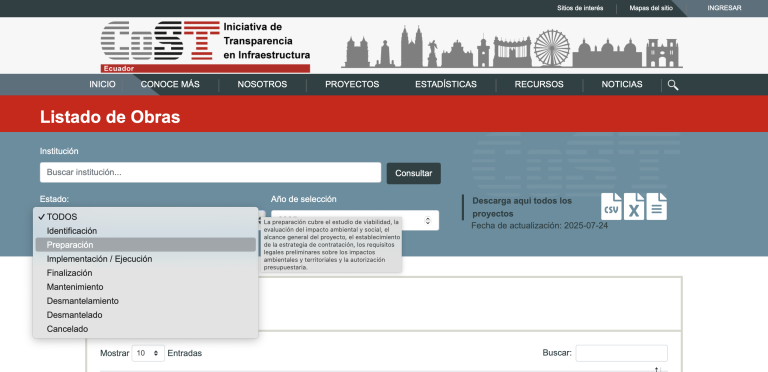Download projects as Excel spreadsheet
Image resolution: width=768 pixels, height=372 pixels.
(634, 207)
